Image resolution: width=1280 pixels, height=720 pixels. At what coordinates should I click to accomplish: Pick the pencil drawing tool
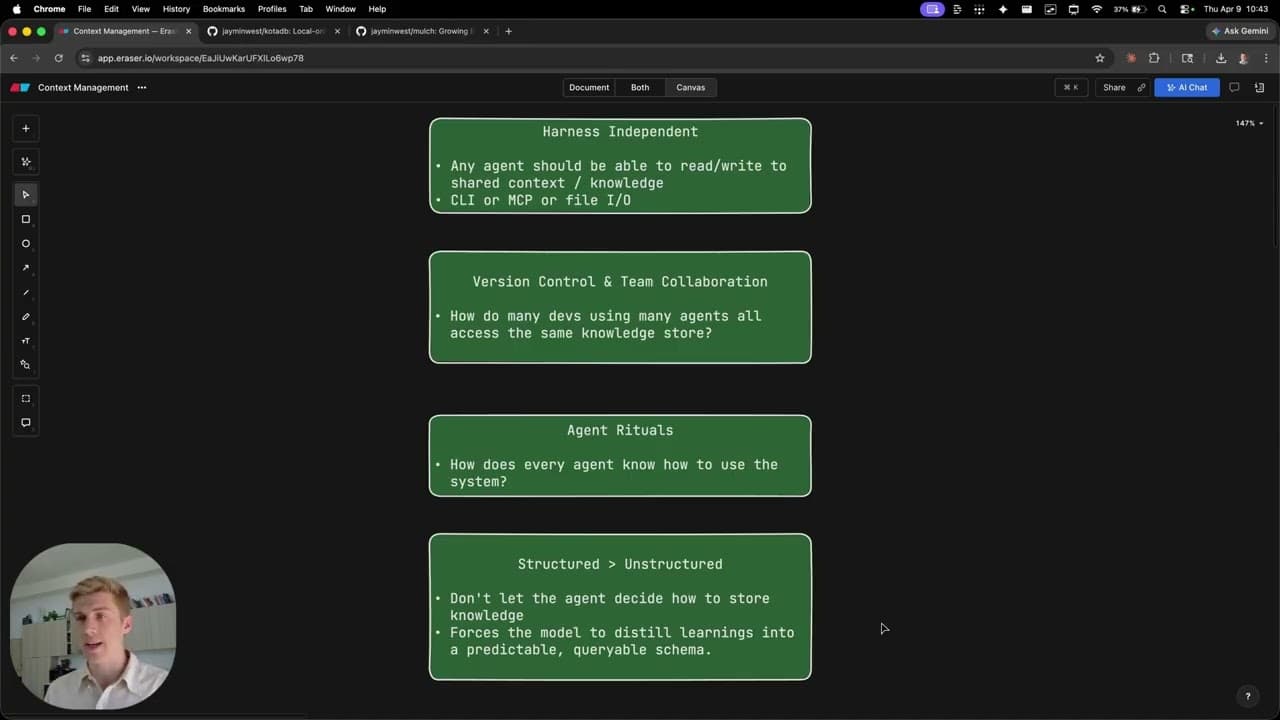(x=25, y=316)
